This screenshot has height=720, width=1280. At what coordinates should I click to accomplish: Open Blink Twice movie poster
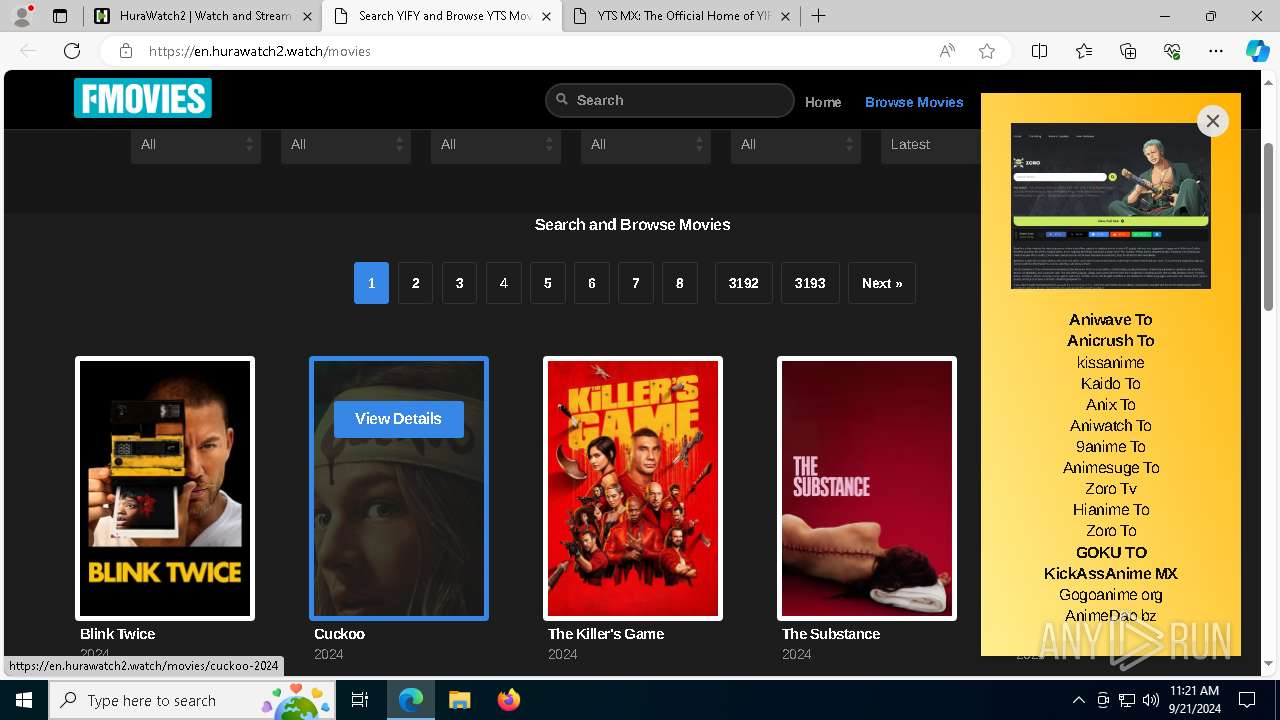tap(165, 488)
